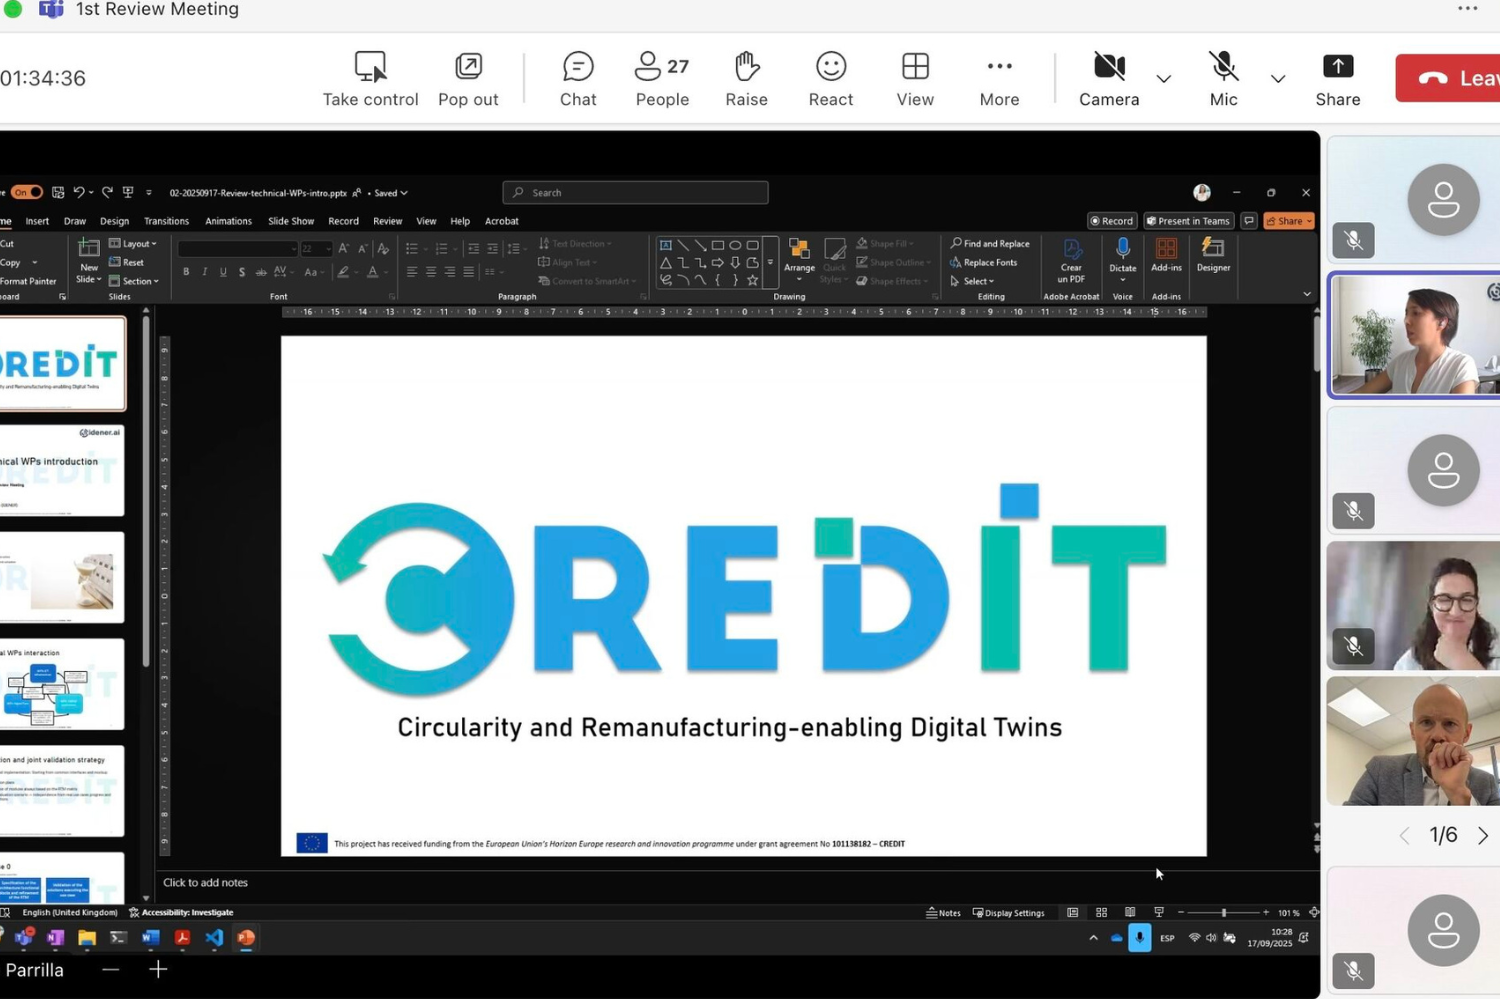
Task: Launch PowerPoint Designer
Action: click(1213, 263)
